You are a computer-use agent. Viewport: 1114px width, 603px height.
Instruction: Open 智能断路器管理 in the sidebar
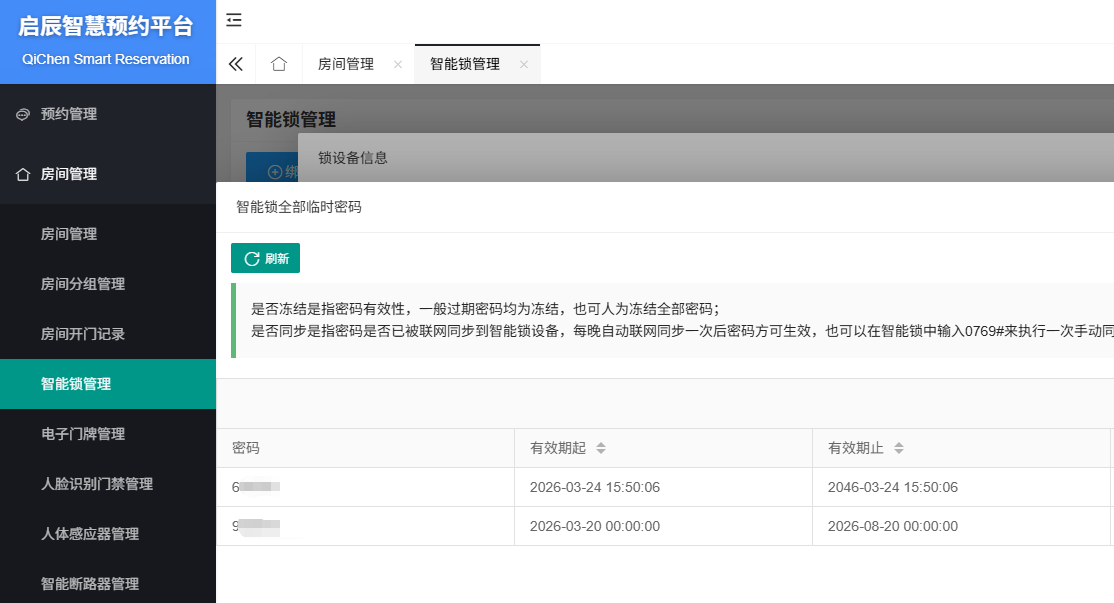pos(90,584)
